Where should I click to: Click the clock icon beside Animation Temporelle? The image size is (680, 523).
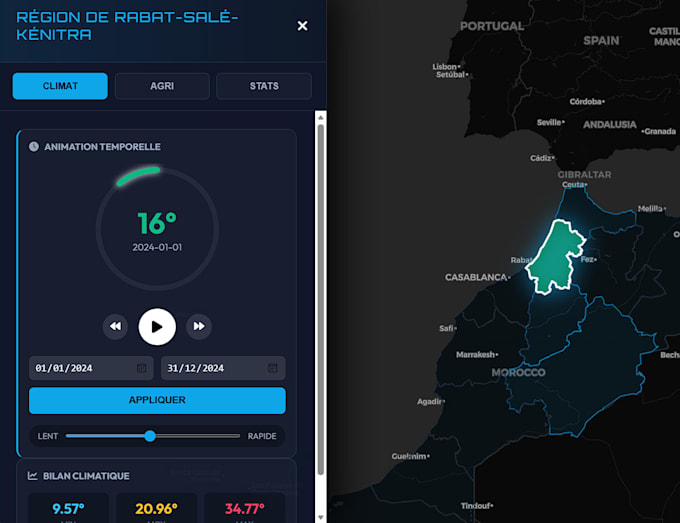(34, 147)
